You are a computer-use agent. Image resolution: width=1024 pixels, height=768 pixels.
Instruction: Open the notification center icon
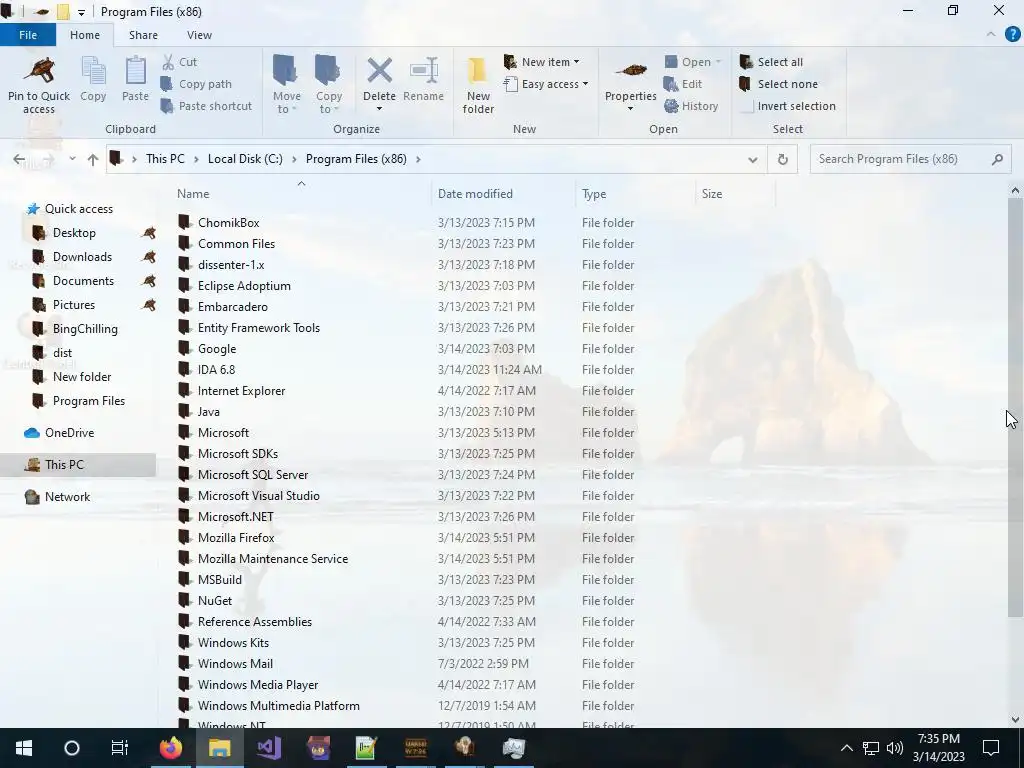991,748
